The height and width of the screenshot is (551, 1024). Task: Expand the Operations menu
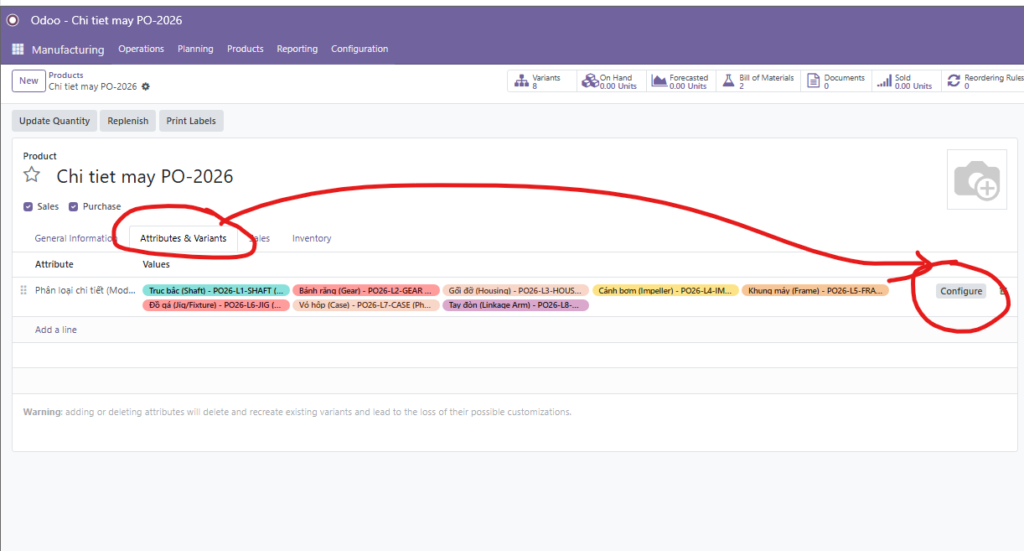[141, 49]
